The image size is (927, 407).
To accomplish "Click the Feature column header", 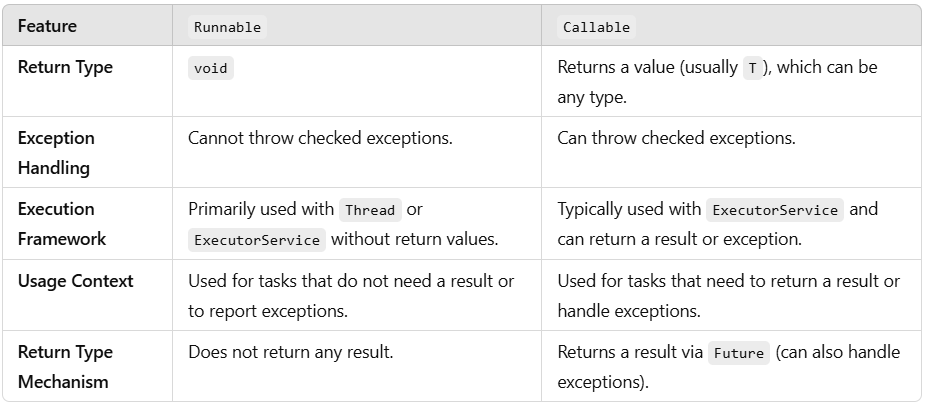I will pyautogui.click(x=47, y=26).
